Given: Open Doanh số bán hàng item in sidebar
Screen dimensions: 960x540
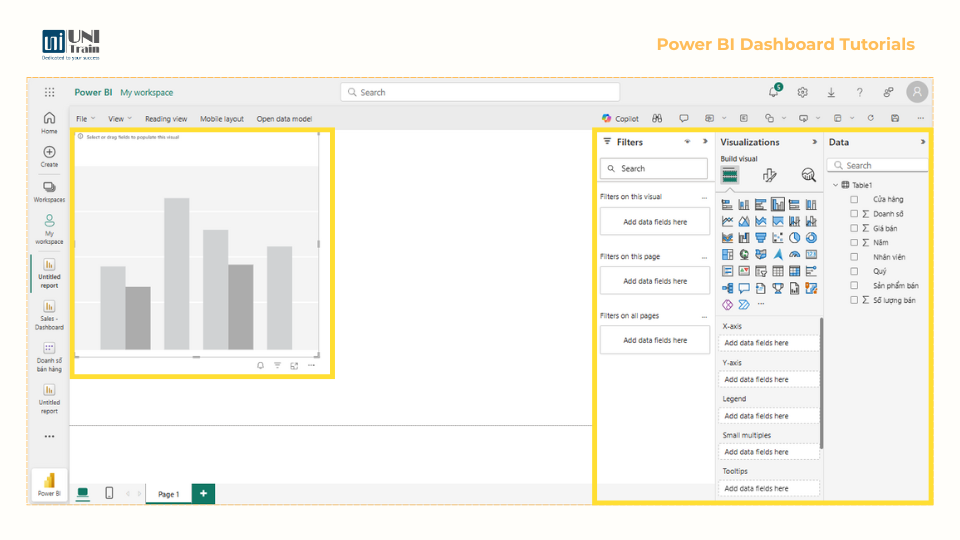Looking at the screenshot, I should tap(50, 357).
